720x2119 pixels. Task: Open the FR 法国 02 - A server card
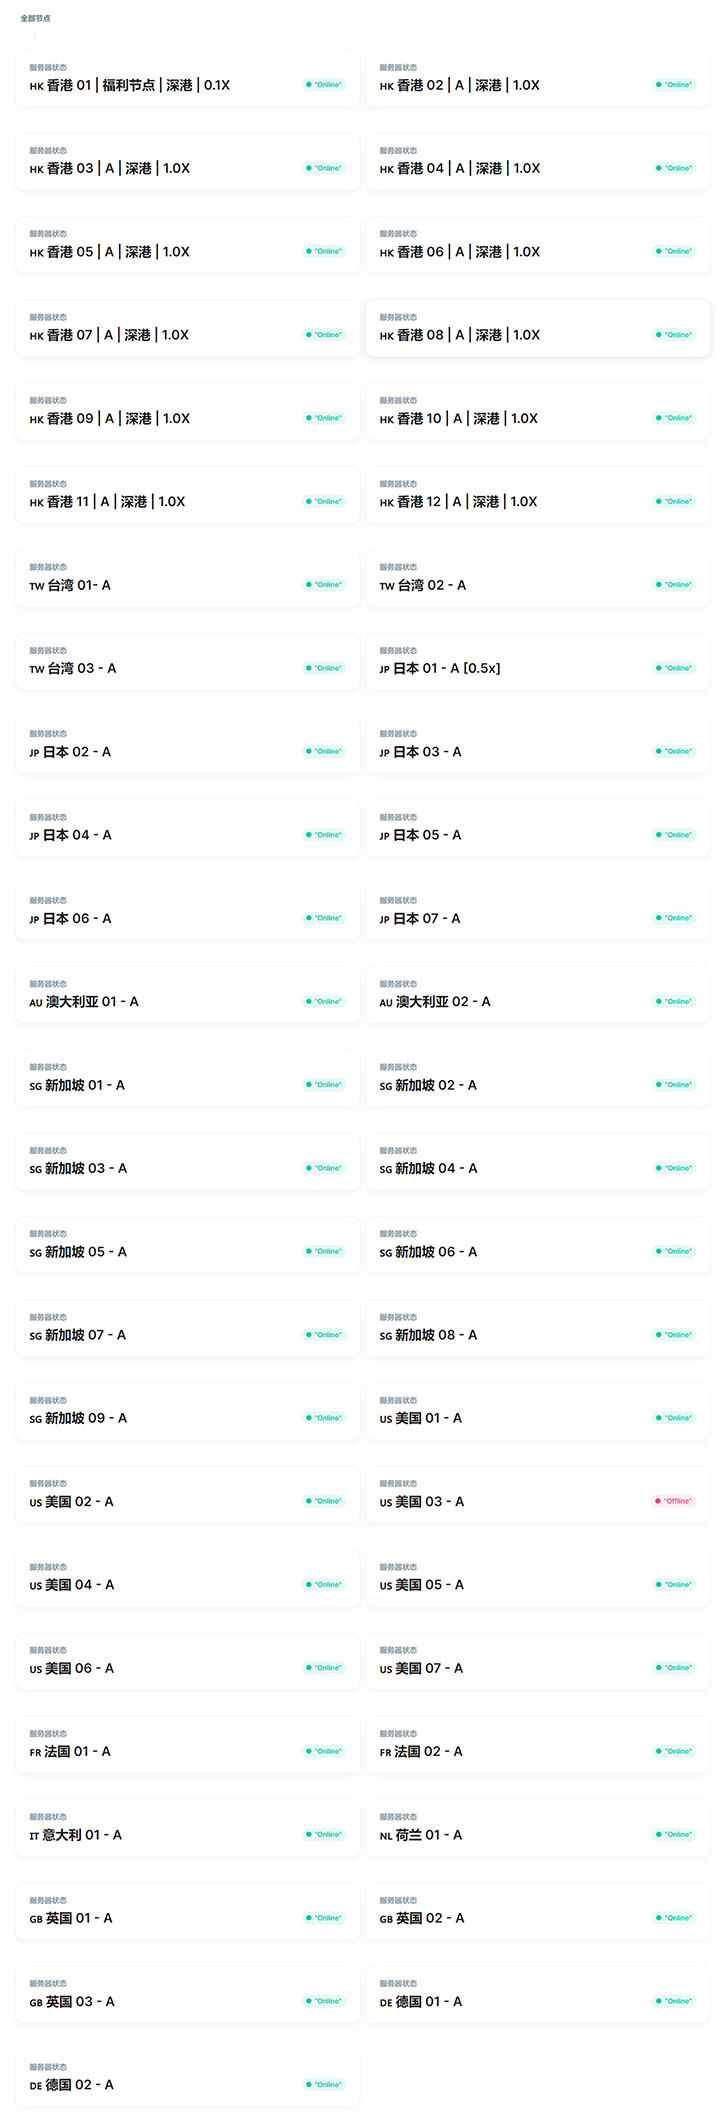point(537,1745)
